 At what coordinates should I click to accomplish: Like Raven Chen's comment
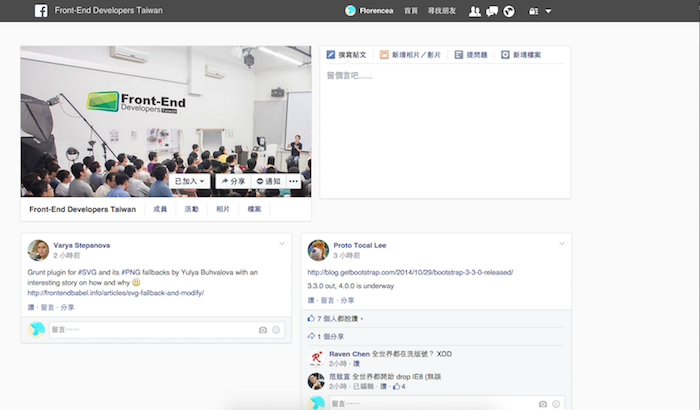pyautogui.click(x=357, y=364)
